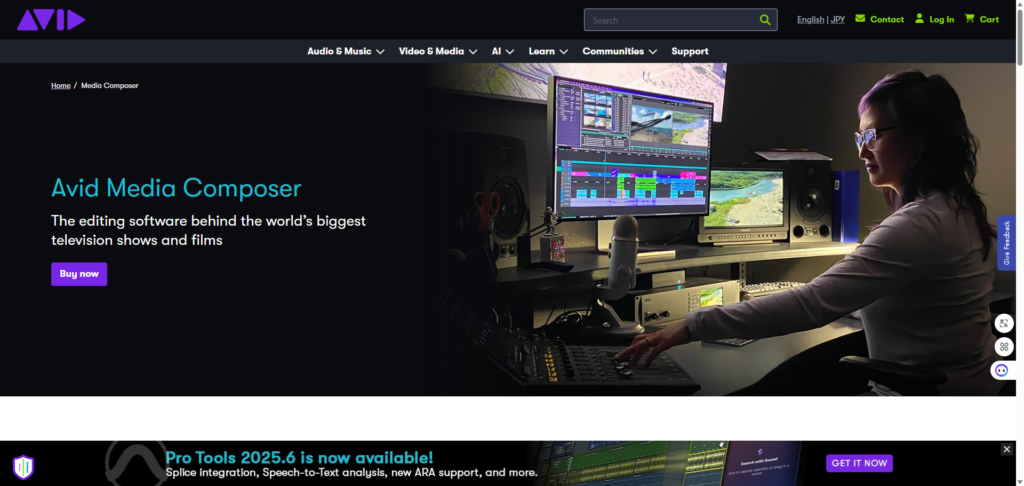Click the 'Pro Tools 2025.6 is now available!' text
The height and width of the screenshot is (486, 1024).
299,457
